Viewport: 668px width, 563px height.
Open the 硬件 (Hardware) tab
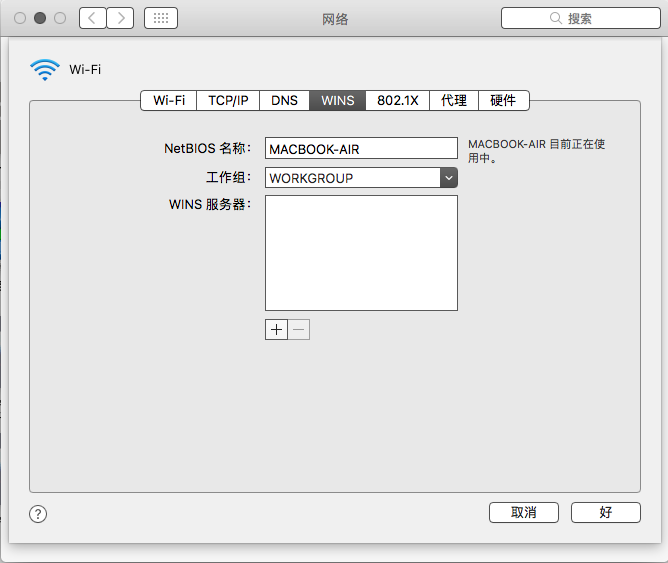(x=504, y=101)
